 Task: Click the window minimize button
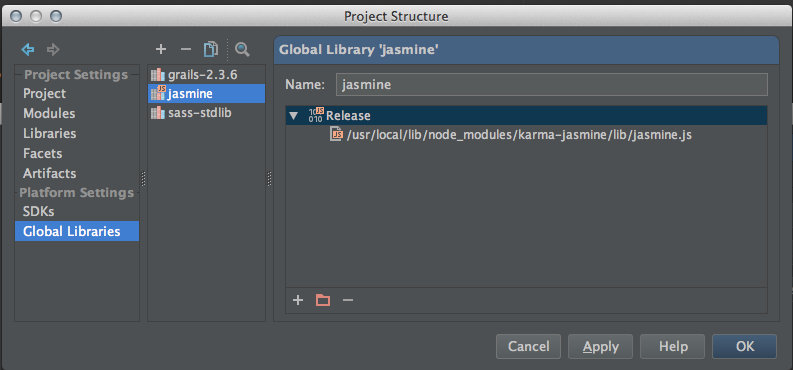[35, 16]
